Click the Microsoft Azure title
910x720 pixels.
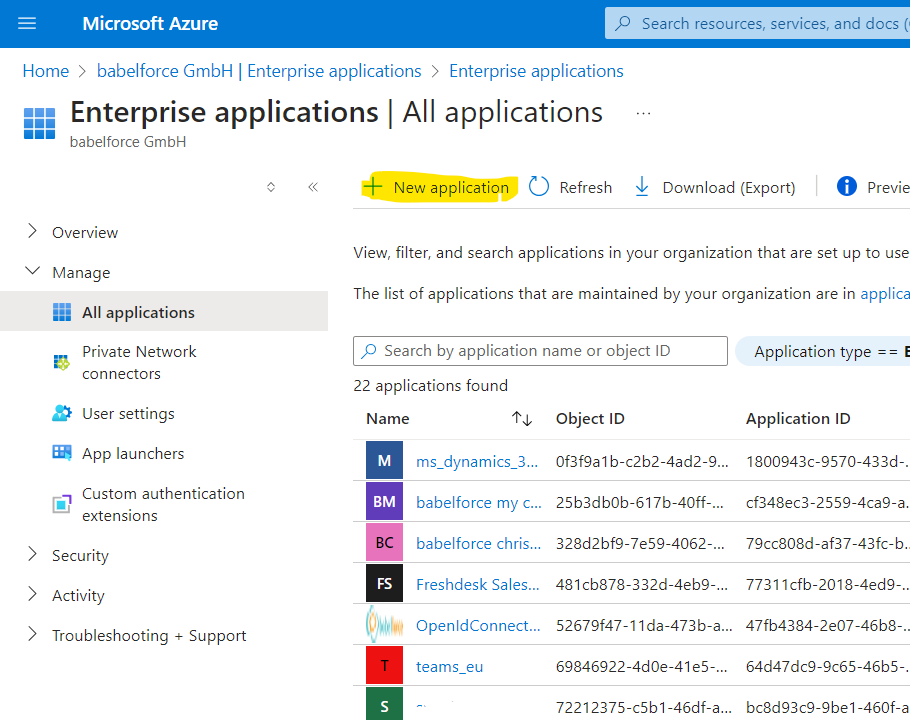click(x=150, y=23)
